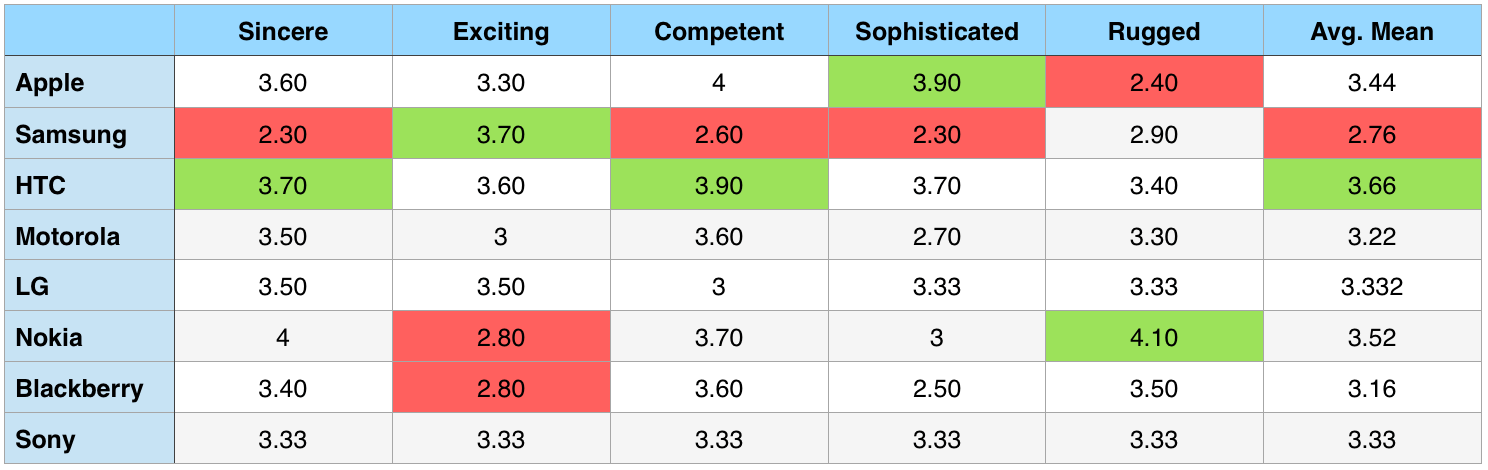Select the Sony row label
Image resolution: width=1488 pixels, height=470 pixels.
click(x=46, y=439)
